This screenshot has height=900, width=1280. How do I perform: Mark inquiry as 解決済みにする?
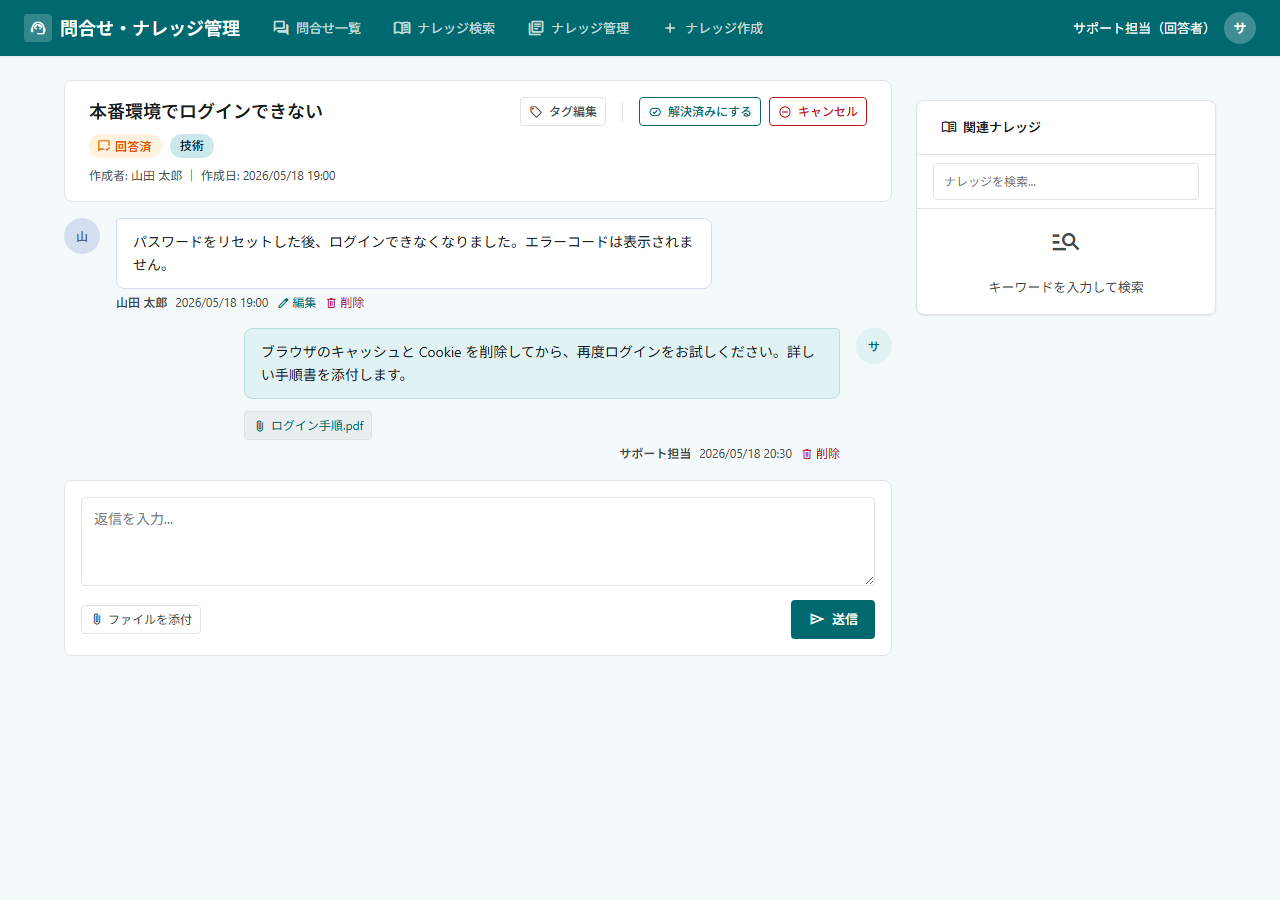[x=700, y=112]
